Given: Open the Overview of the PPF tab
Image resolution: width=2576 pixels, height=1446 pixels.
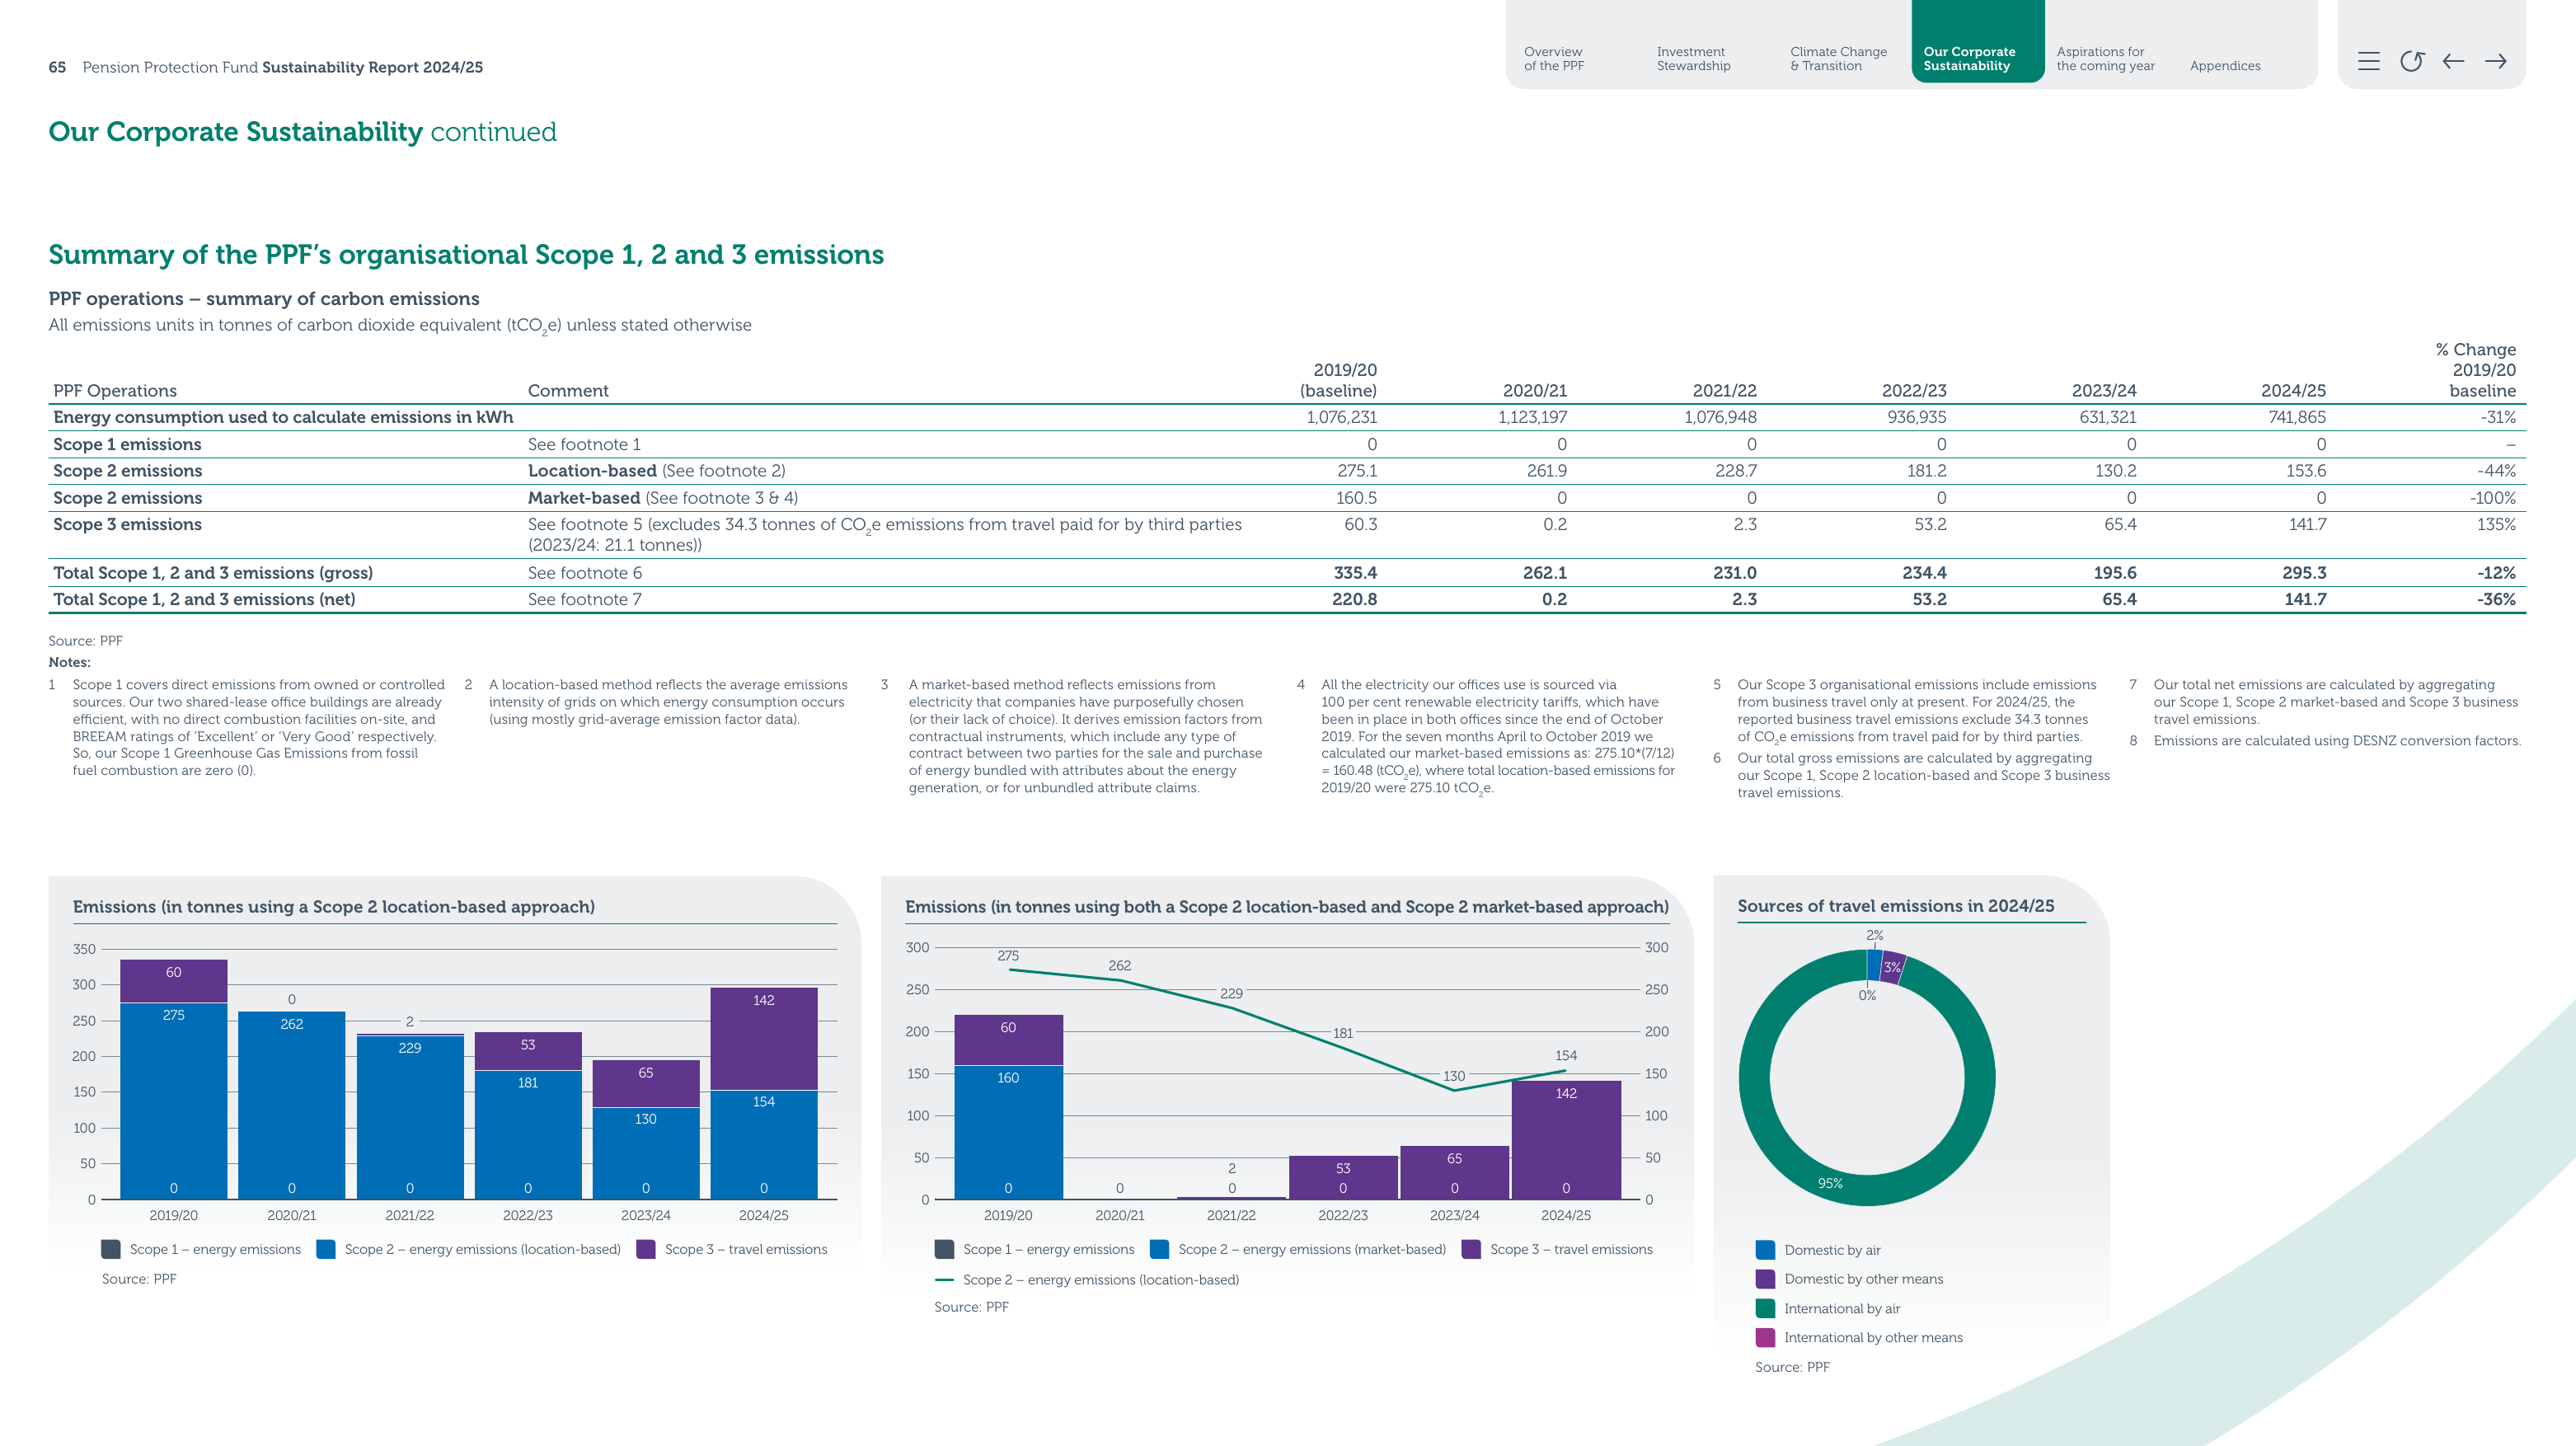Looking at the screenshot, I should point(1554,59).
